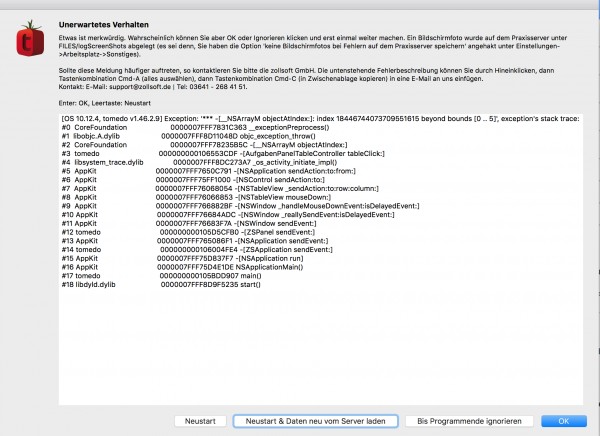The image size is (600, 436).
Task: Select stack line #17 tomedo main()
Action: coord(161,276)
